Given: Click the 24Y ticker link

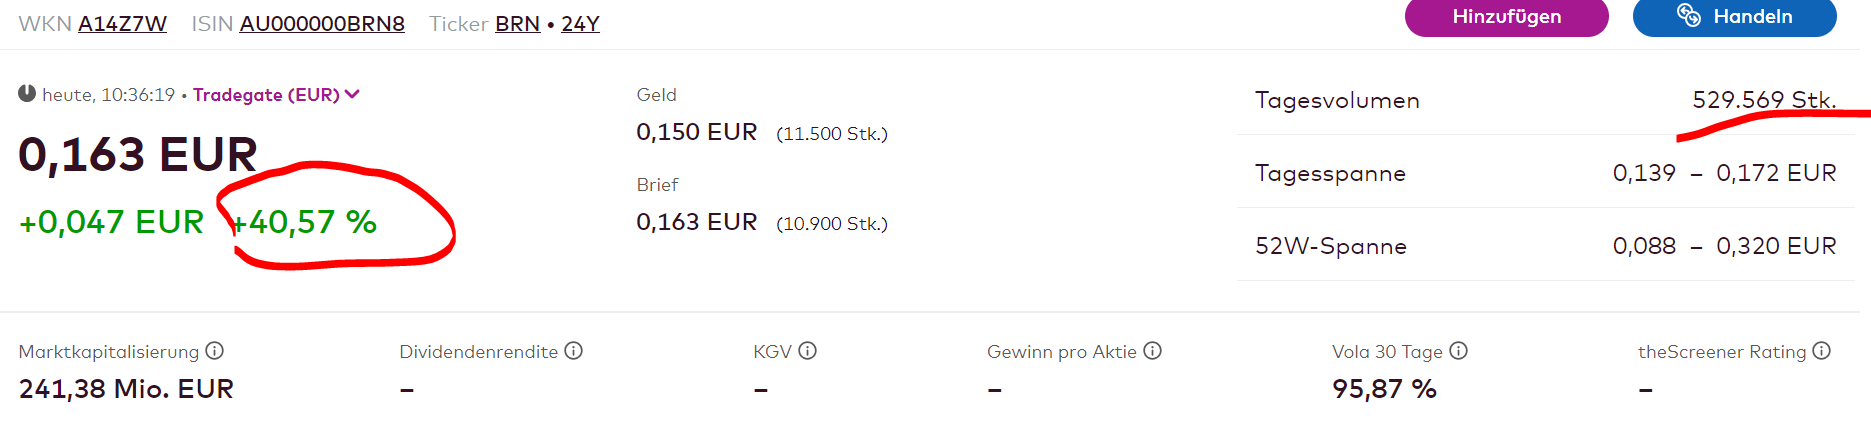Looking at the screenshot, I should pos(580,24).
